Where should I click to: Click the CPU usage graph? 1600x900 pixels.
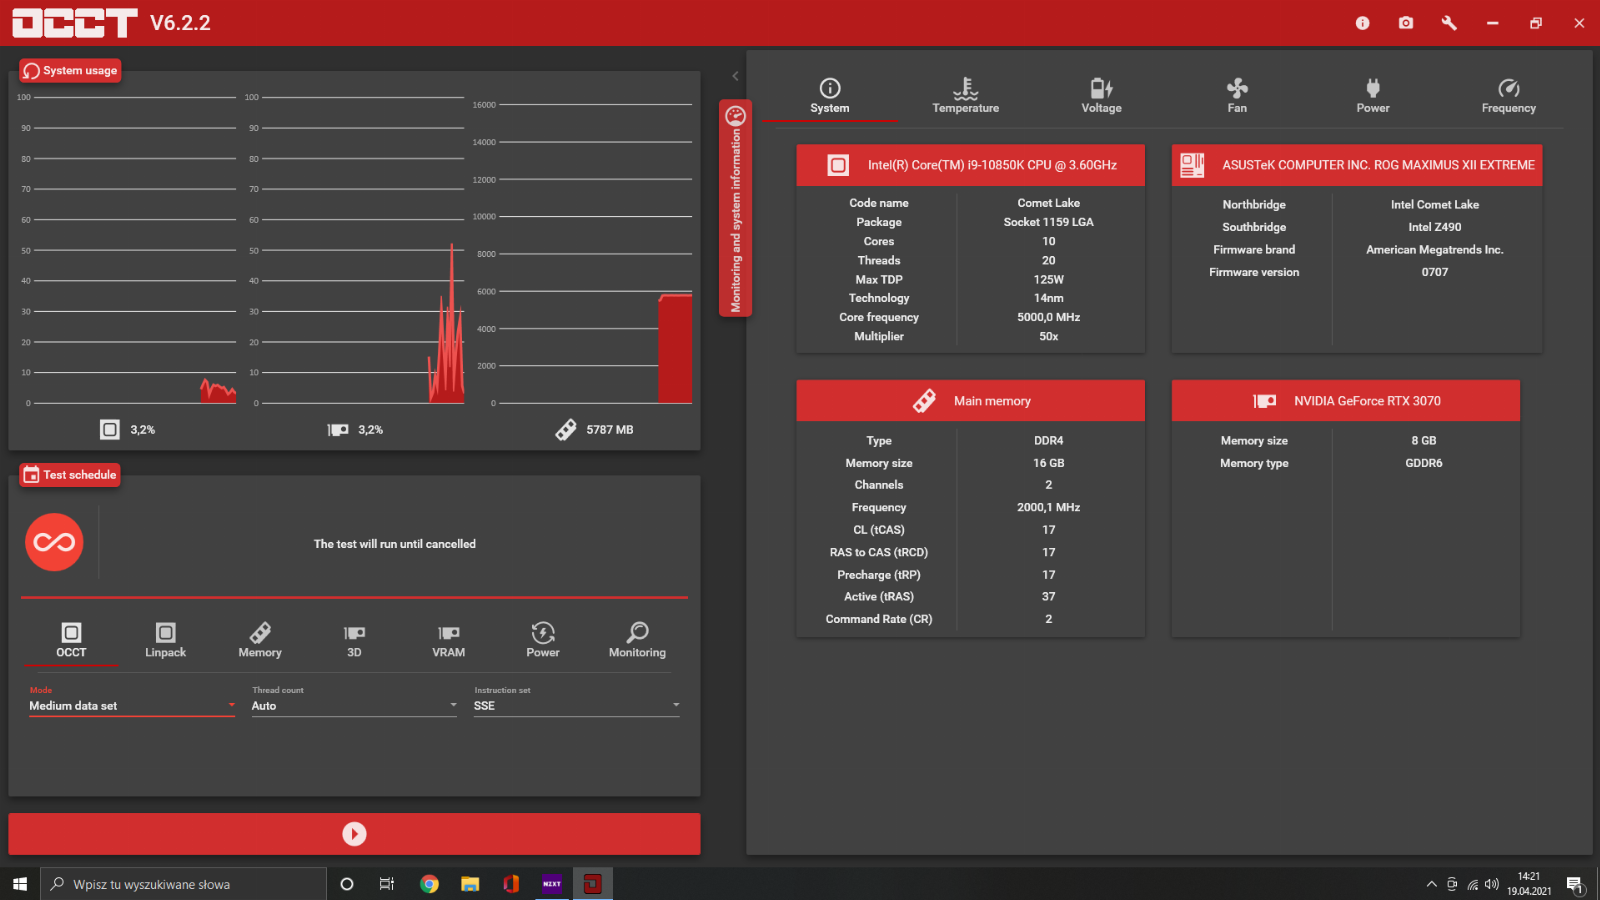(x=127, y=250)
